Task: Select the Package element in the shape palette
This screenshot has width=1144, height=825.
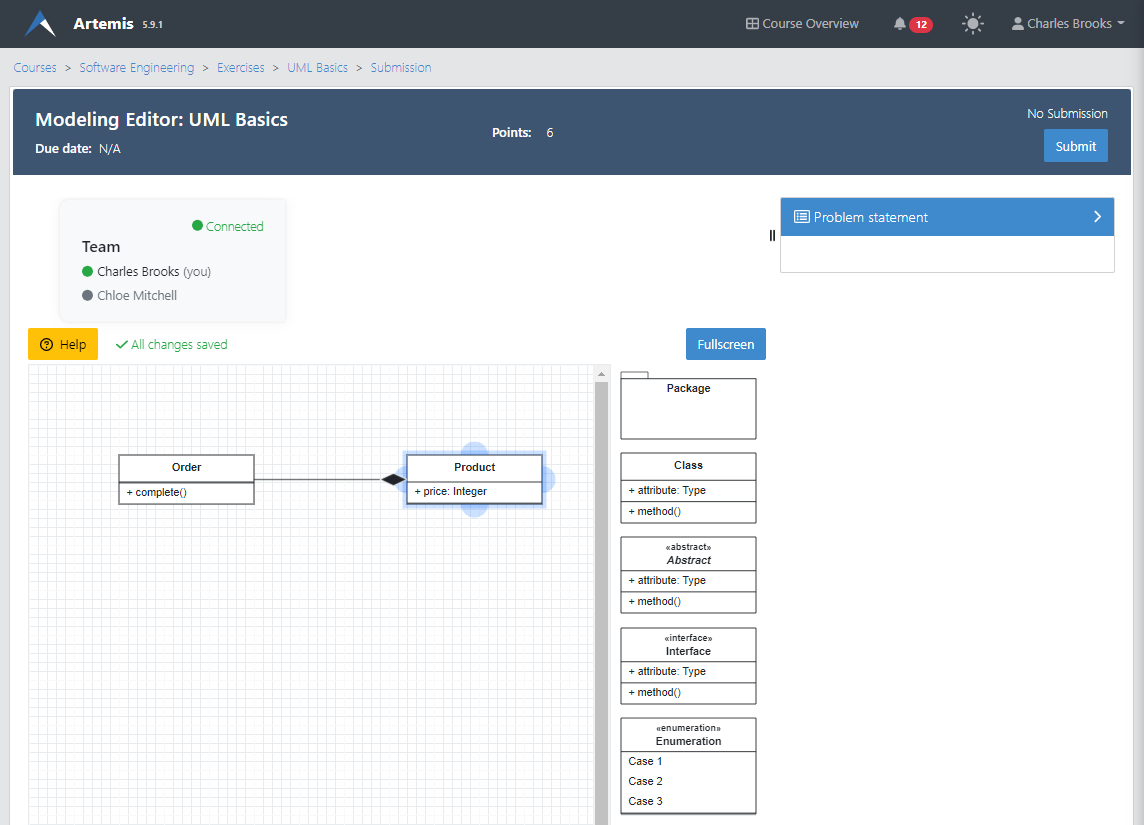Action: tap(688, 408)
